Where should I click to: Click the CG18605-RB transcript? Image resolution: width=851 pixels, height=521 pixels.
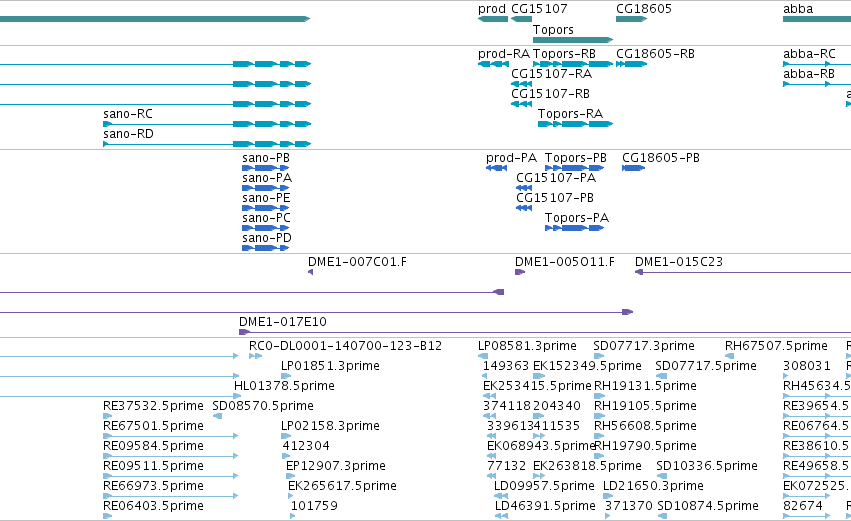(631, 64)
